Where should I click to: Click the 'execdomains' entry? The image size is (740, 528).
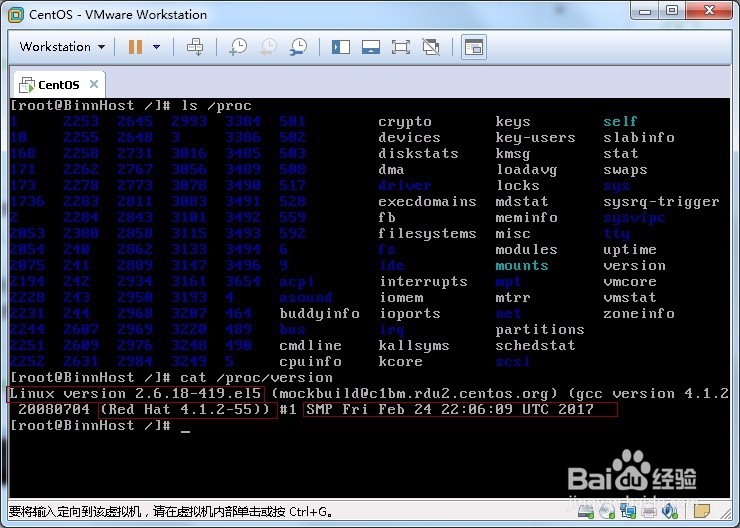tap(427, 201)
